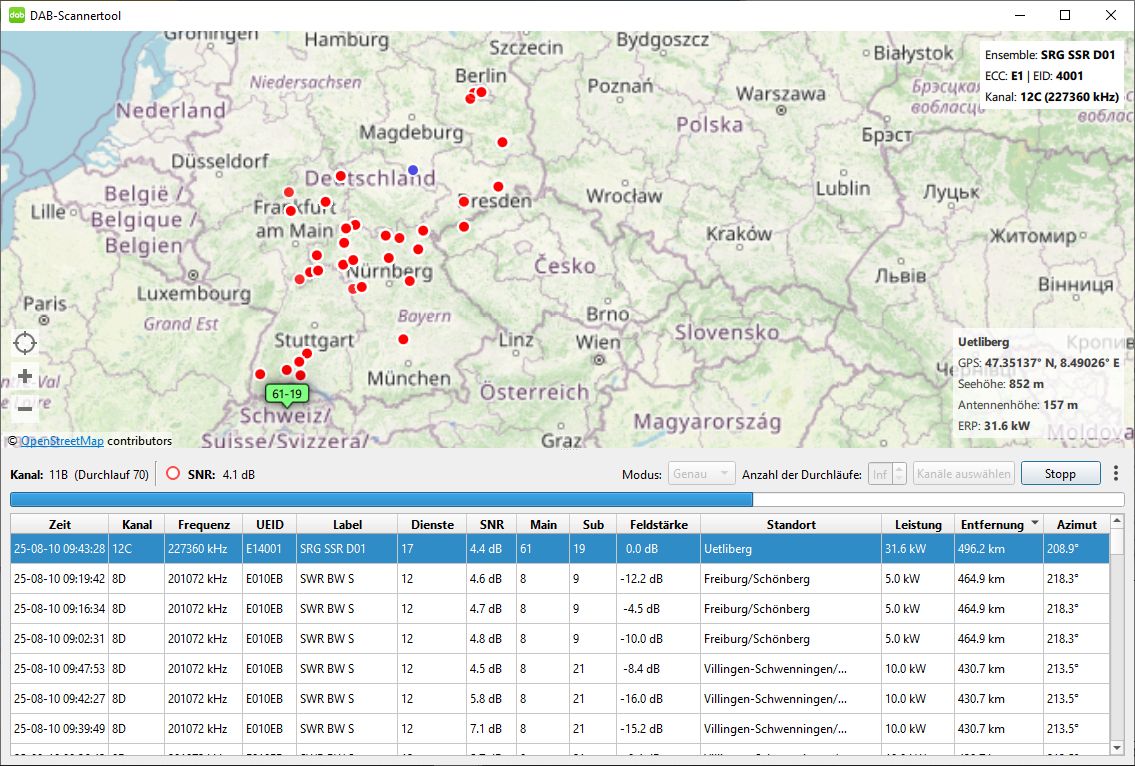Click the SNR column header
This screenshot has height=766, width=1135.
click(491, 524)
